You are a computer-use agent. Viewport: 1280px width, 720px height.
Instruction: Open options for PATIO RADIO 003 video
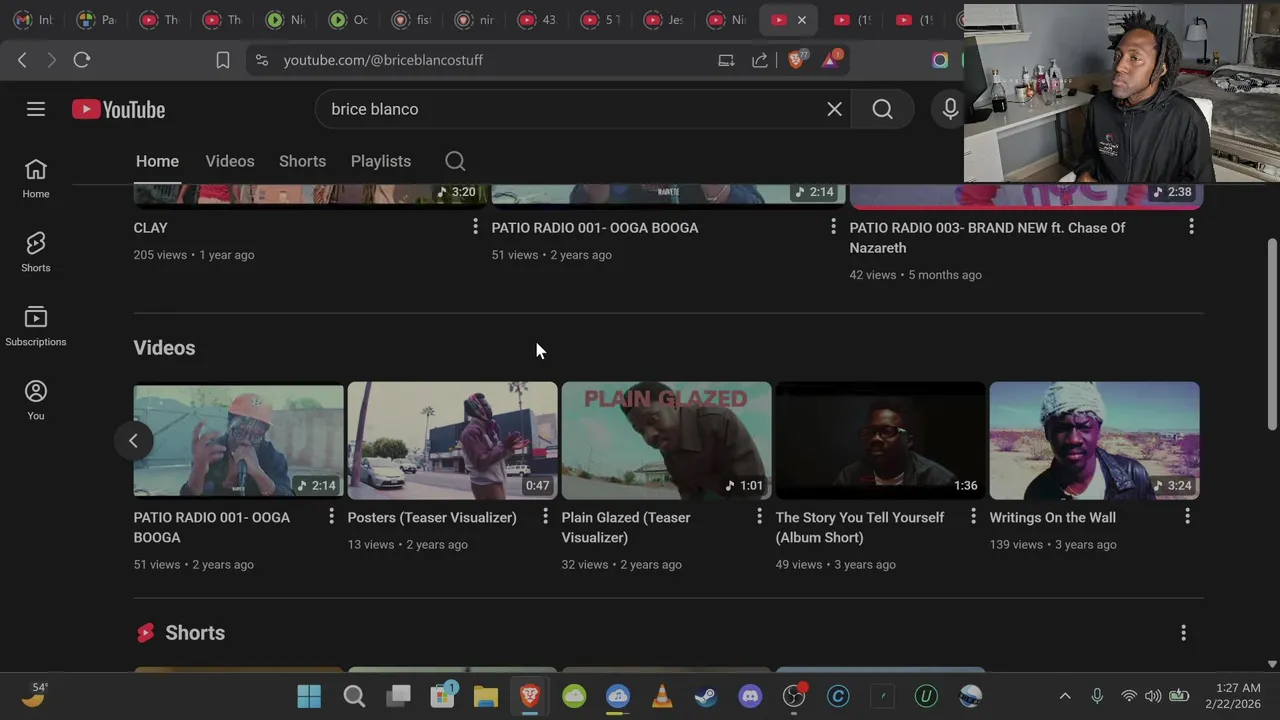[1191, 228]
